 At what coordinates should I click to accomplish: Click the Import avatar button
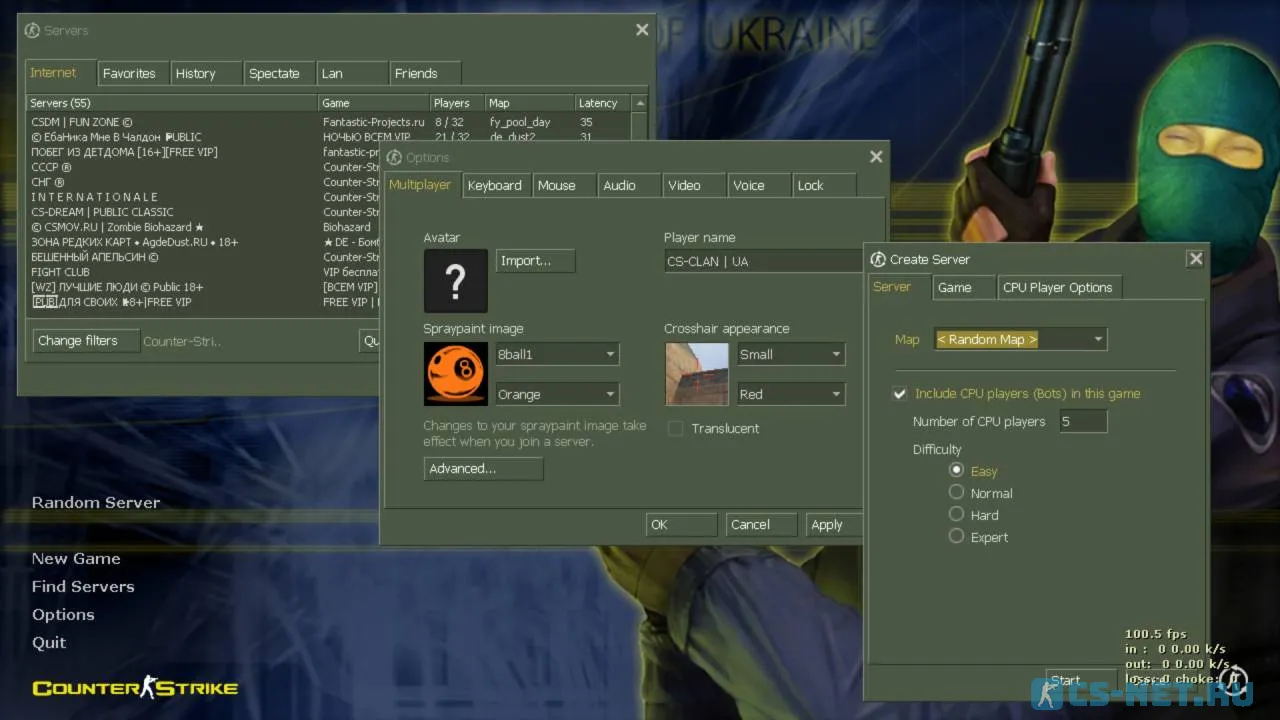(535, 261)
